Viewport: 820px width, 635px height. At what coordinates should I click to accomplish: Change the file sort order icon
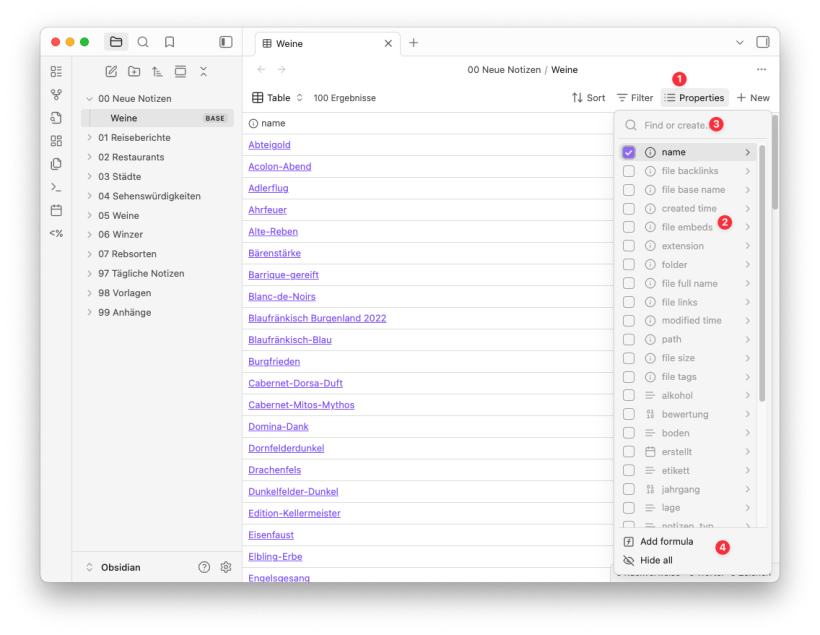tap(157, 72)
